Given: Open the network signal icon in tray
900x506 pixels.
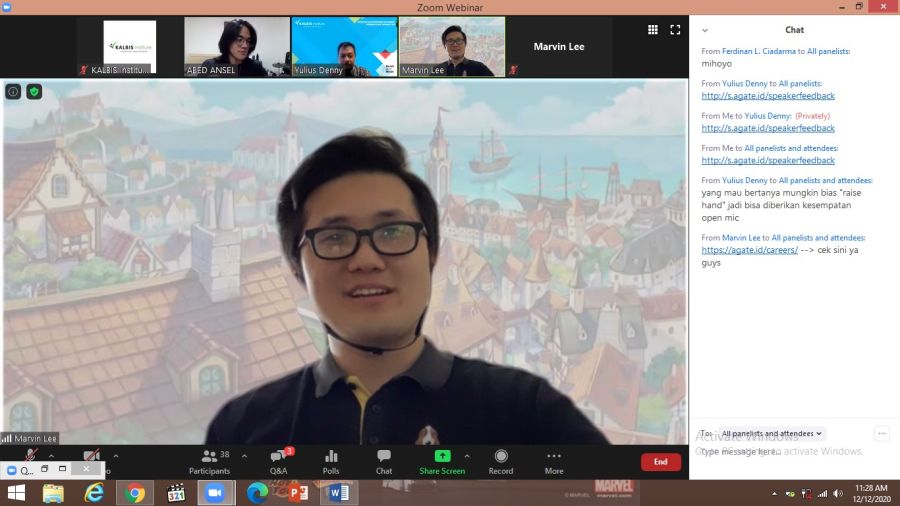Looking at the screenshot, I should (823, 493).
